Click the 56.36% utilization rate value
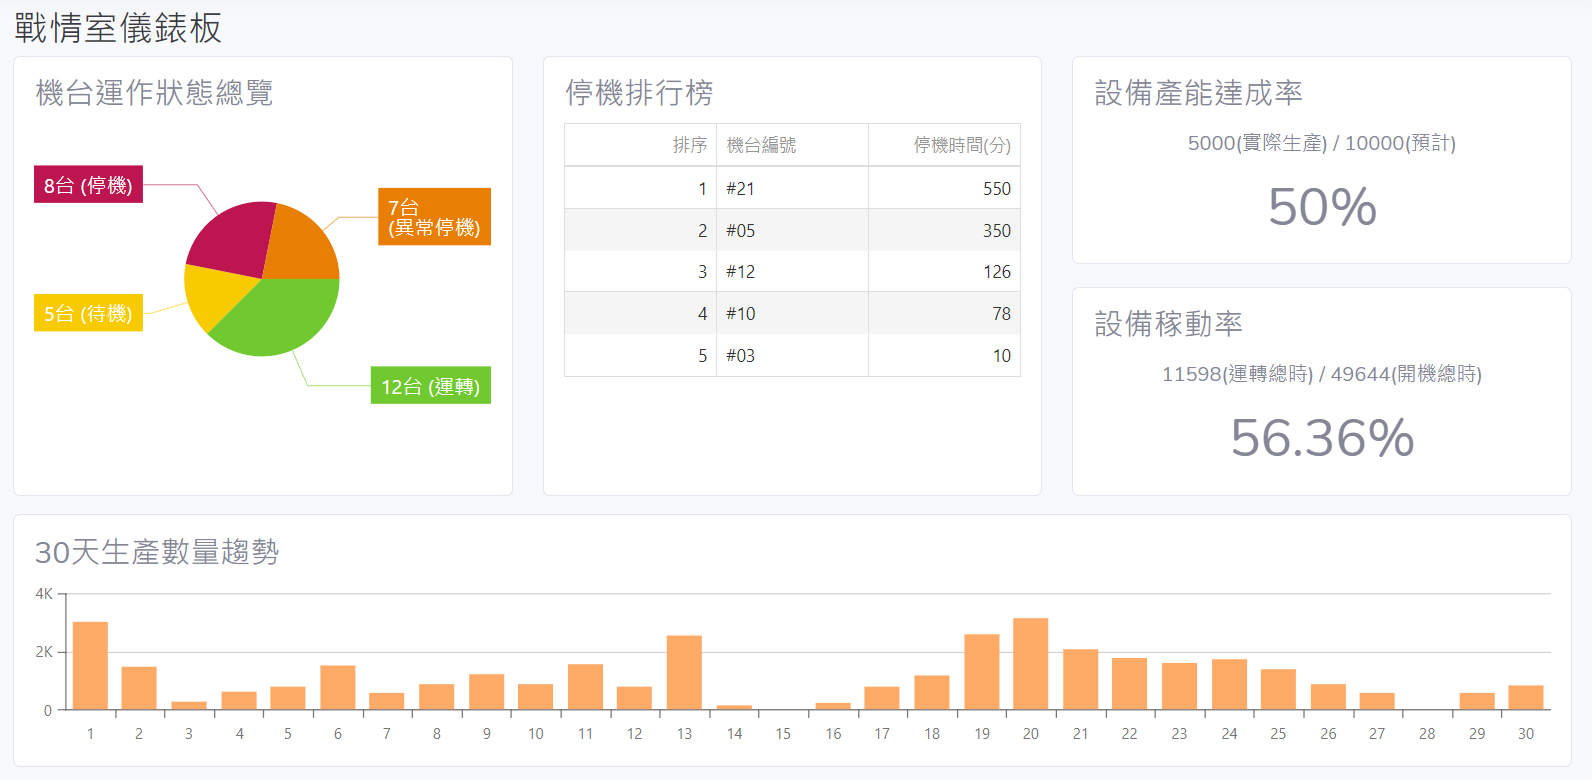1592x780 pixels. coord(1322,438)
